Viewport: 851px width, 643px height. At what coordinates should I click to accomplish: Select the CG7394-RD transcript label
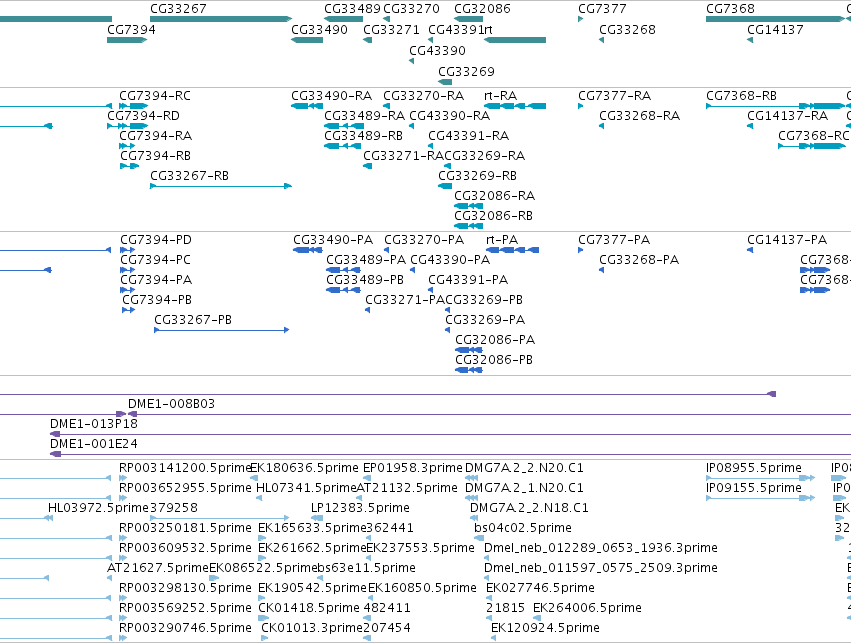143,116
